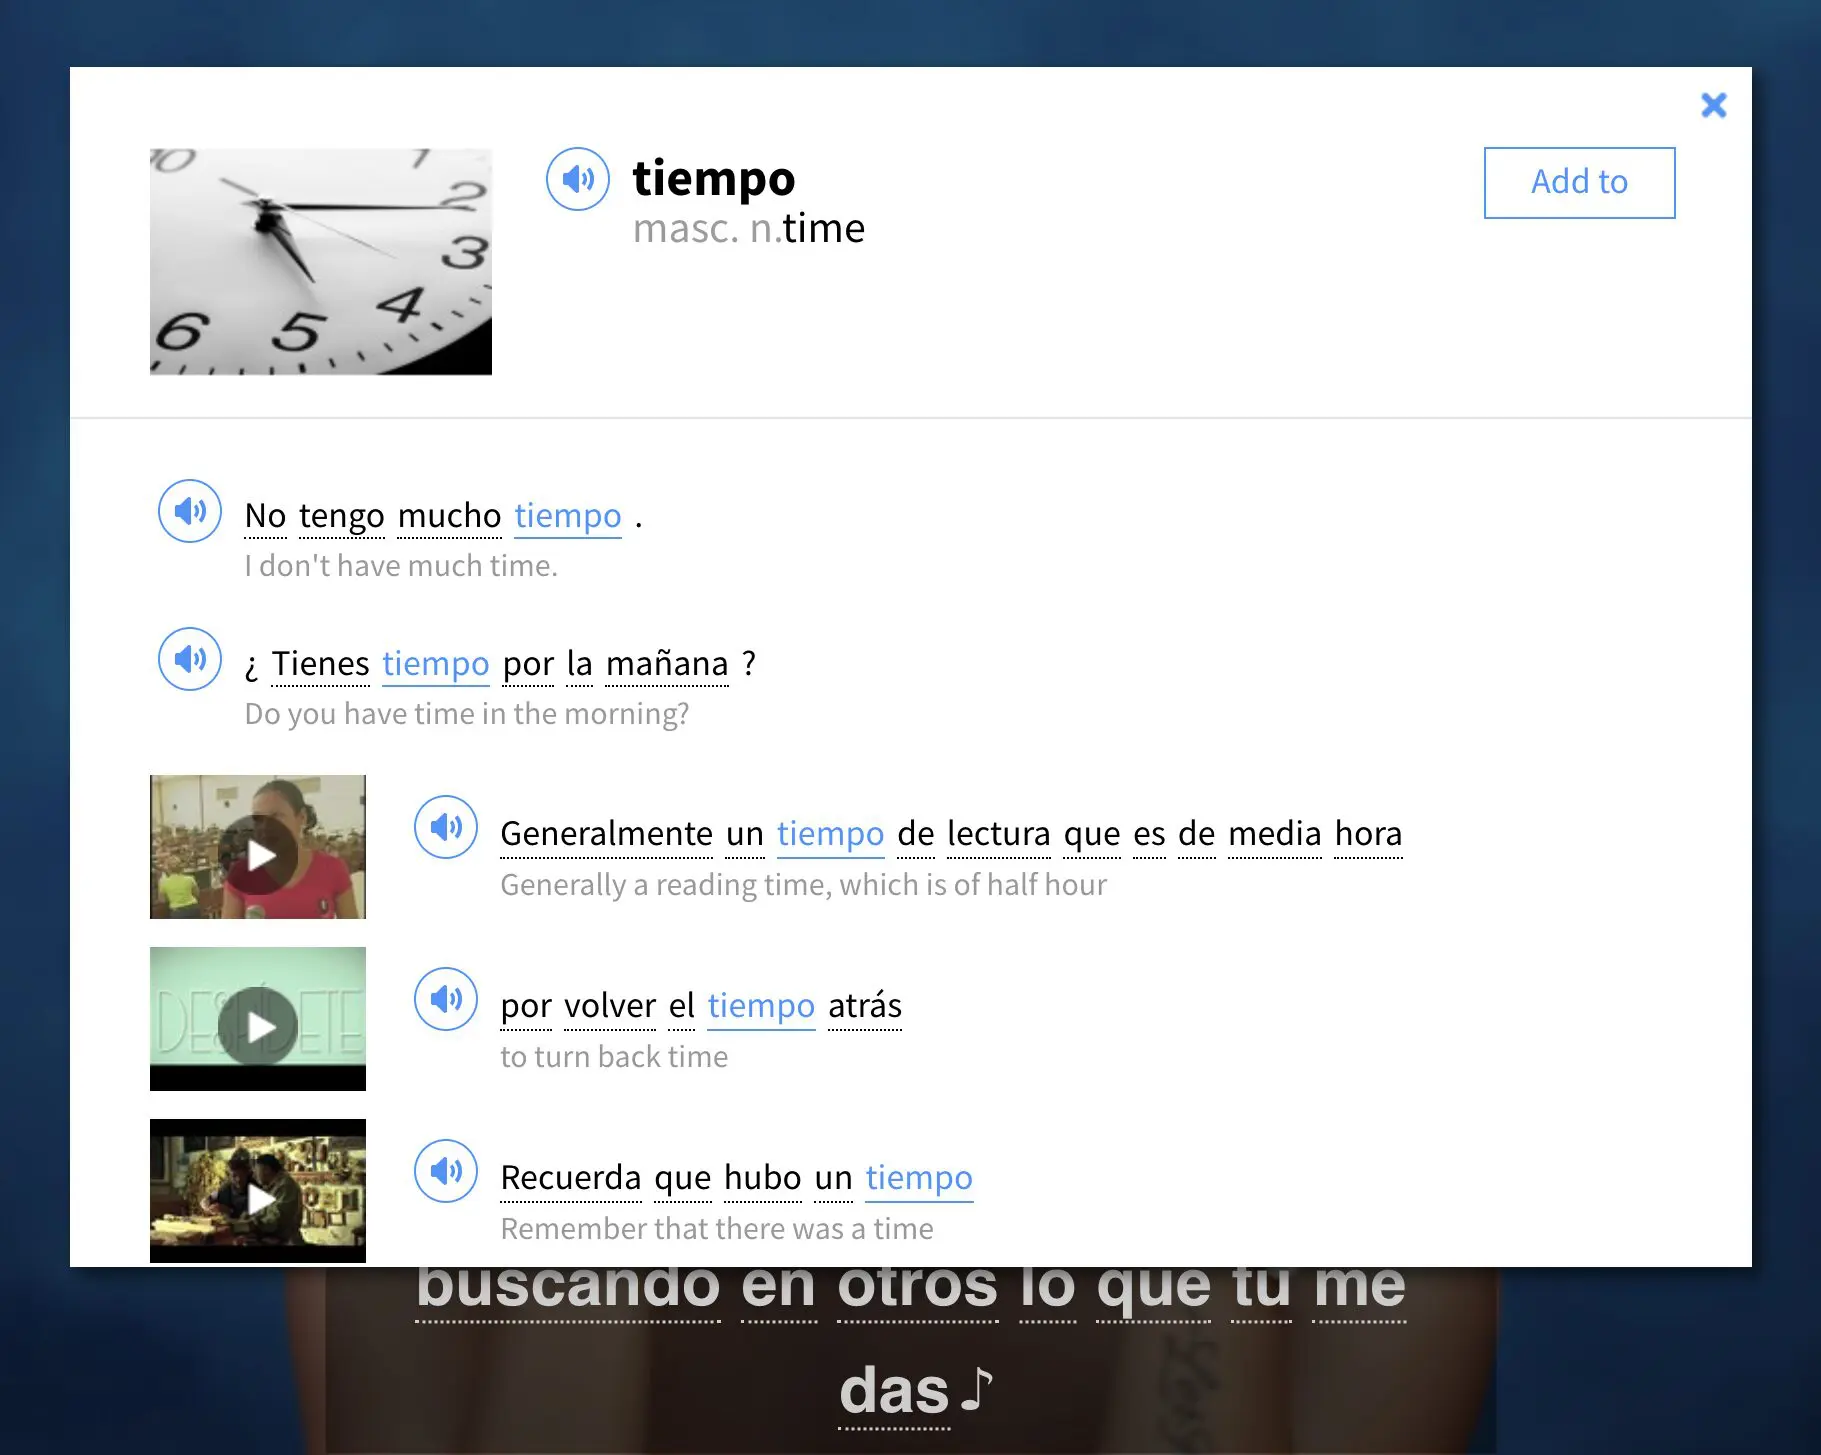This screenshot has width=1821, height=1455.
Task: Play audio for 'No tengo mucho tiempo'
Action: pos(190,511)
